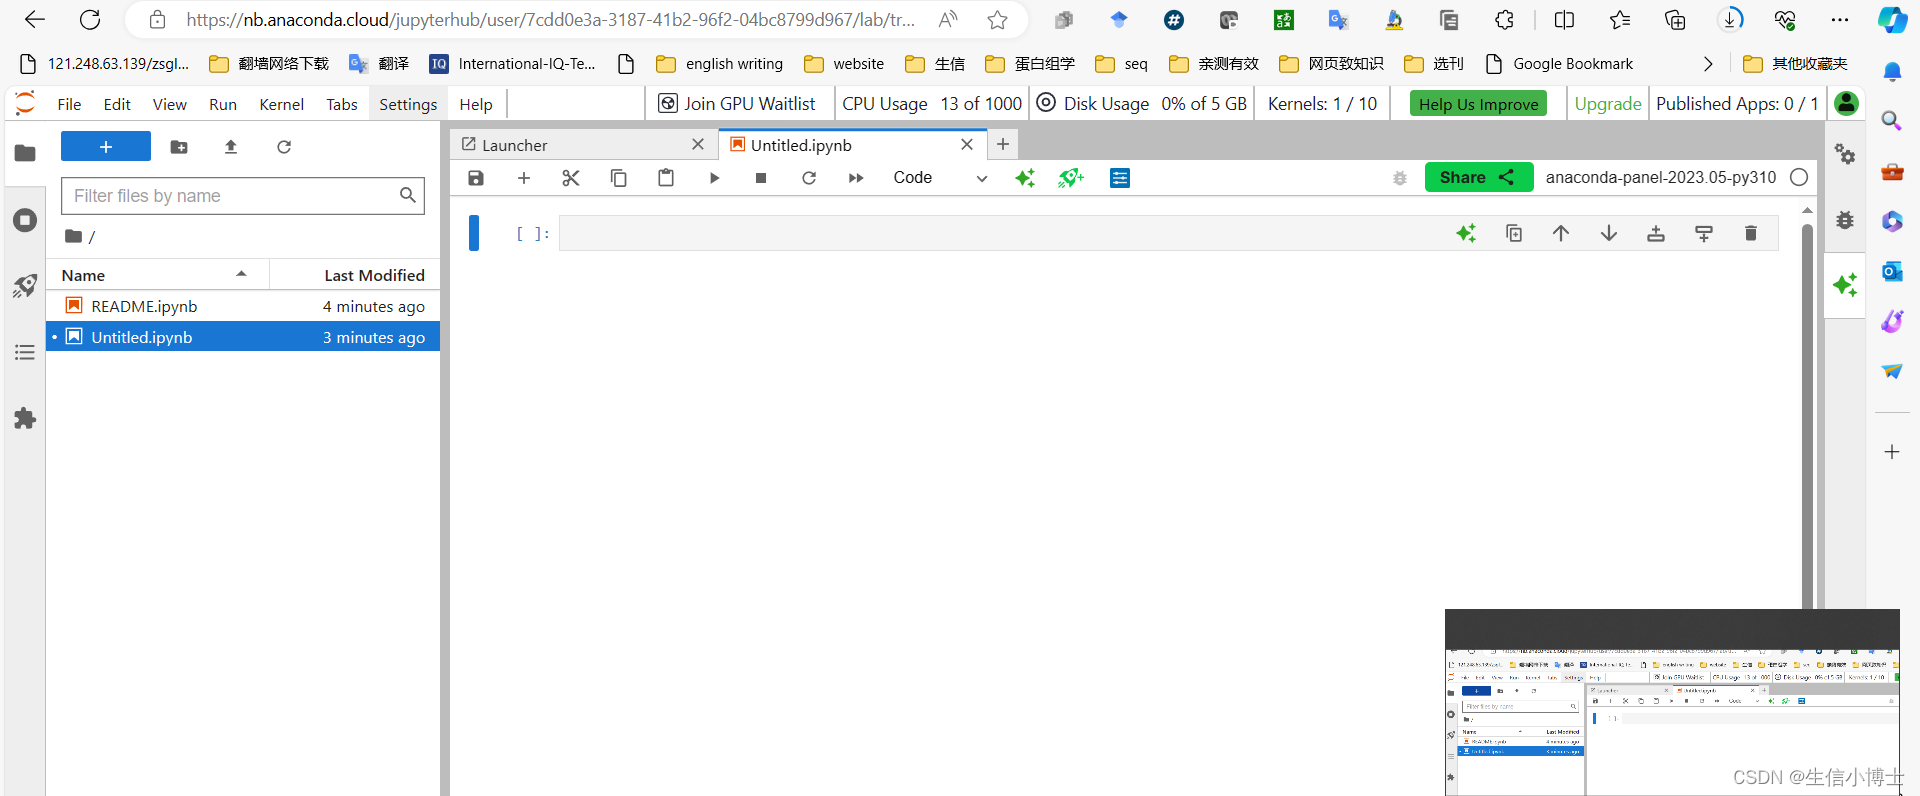The width and height of the screenshot is (1920, 796).
Task: Open the cell type Code dropdown
Action: (x=940, y=178)
